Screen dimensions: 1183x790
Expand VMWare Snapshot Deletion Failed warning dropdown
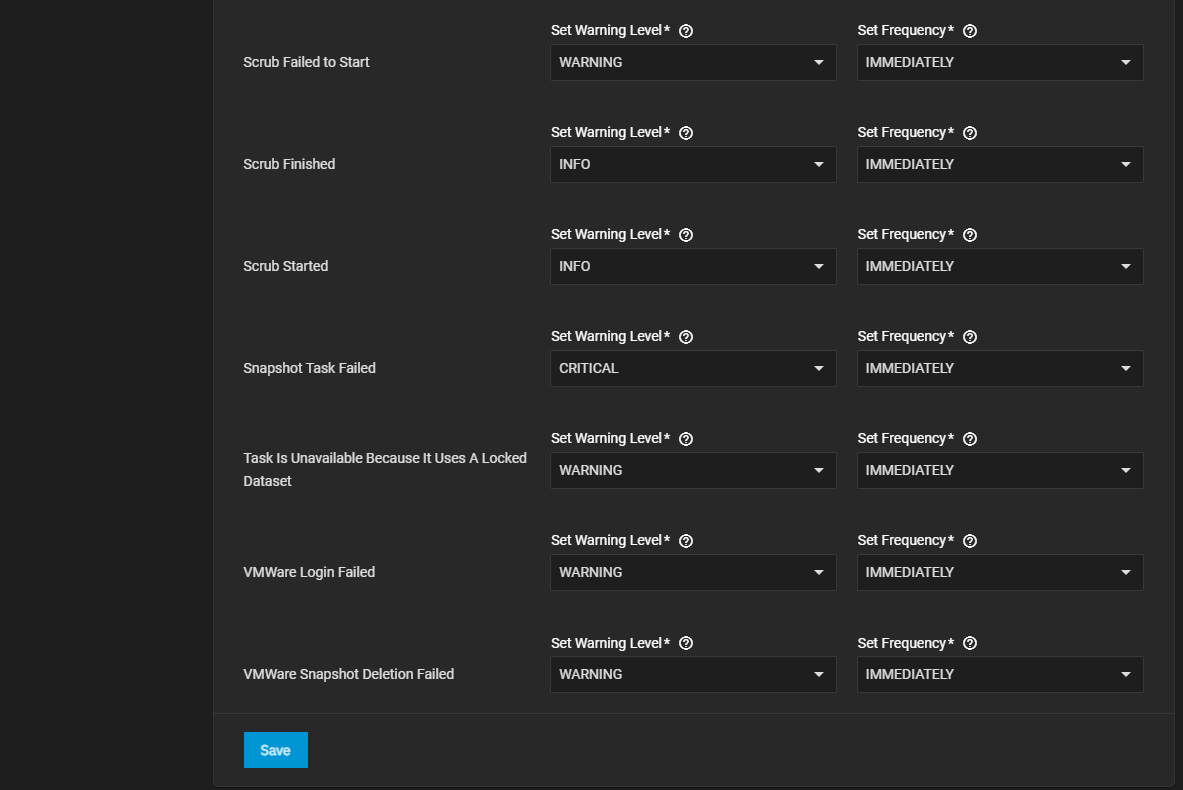click(x=693, y=674)
